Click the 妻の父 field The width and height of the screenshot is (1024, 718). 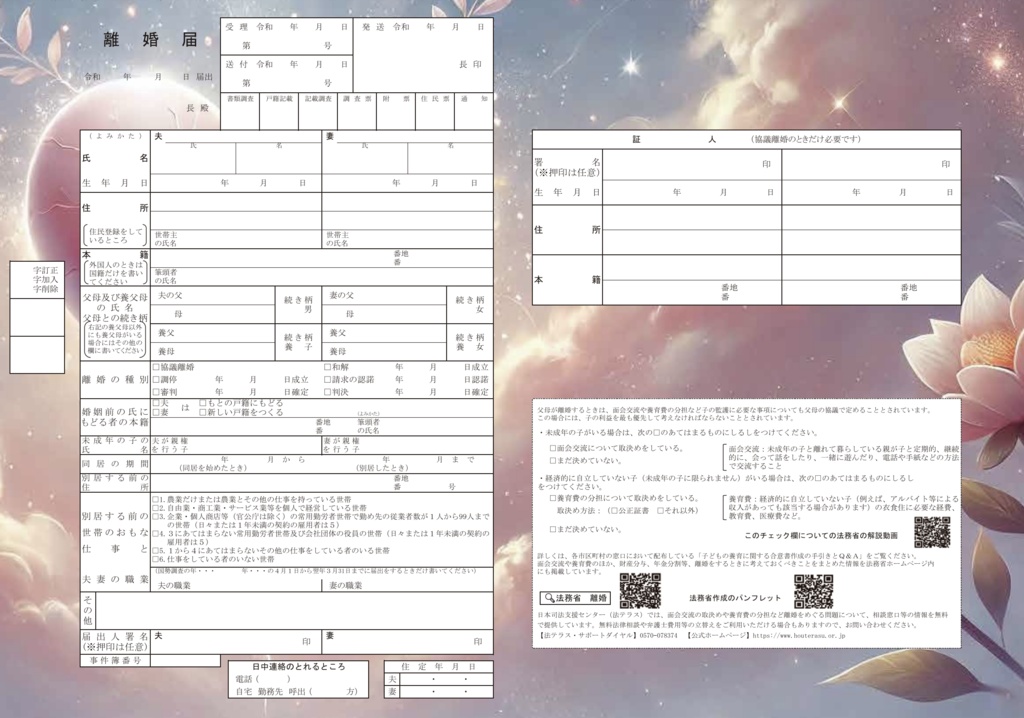coord(385,296)
